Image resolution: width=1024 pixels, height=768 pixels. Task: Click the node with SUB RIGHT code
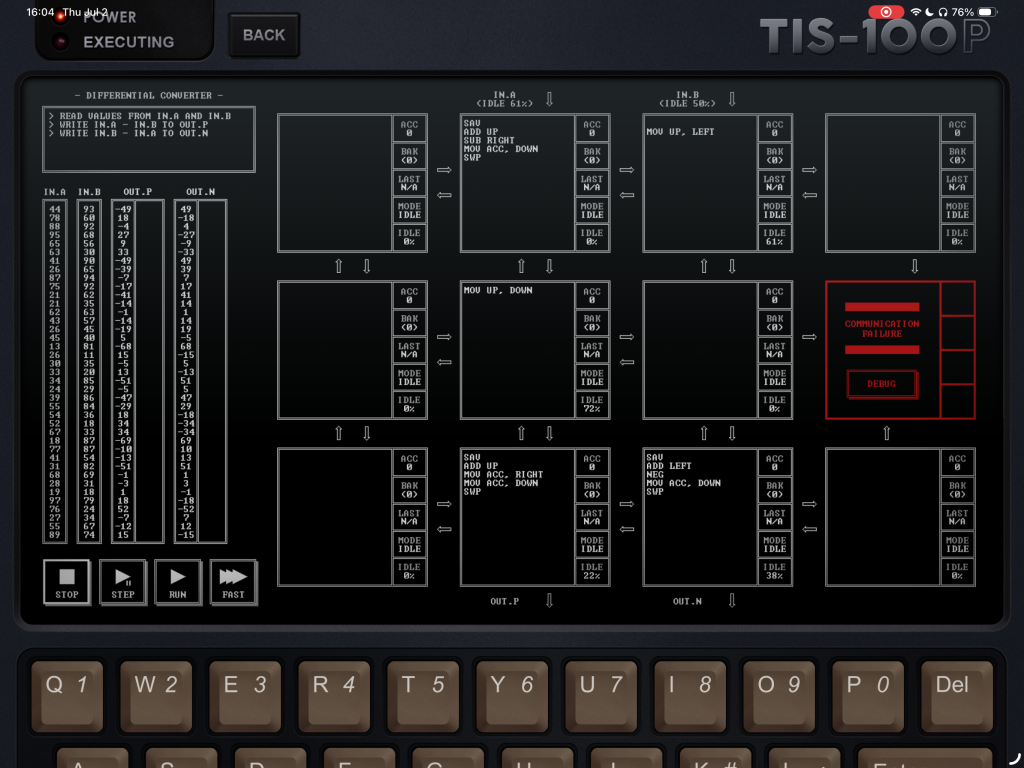pos(517,183)
